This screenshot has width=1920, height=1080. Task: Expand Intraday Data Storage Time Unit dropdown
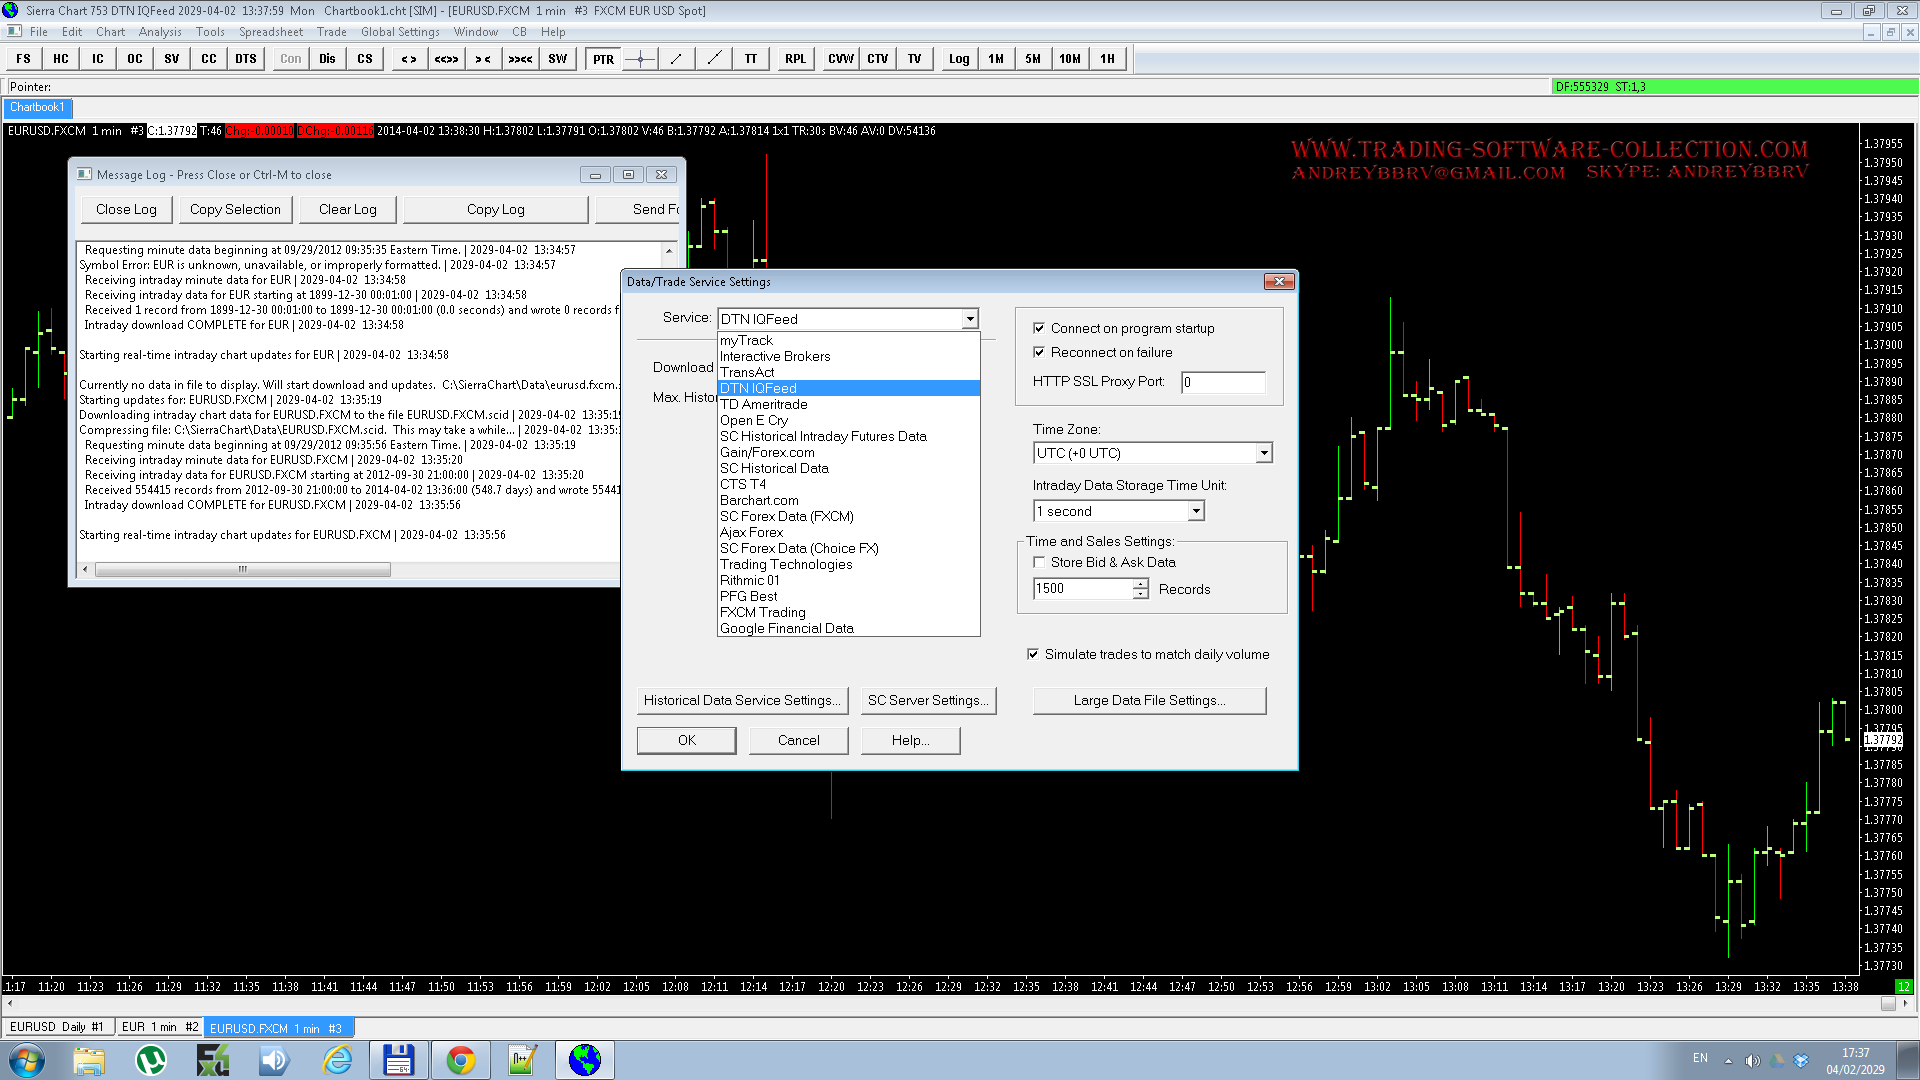click(1195, 511)
